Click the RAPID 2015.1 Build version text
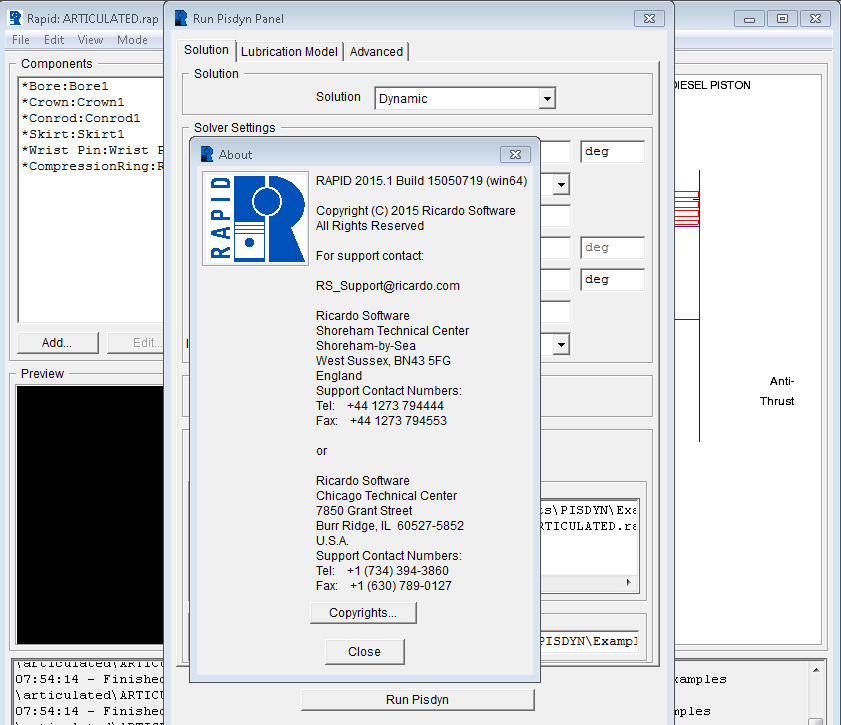 (x=421, y=181)
